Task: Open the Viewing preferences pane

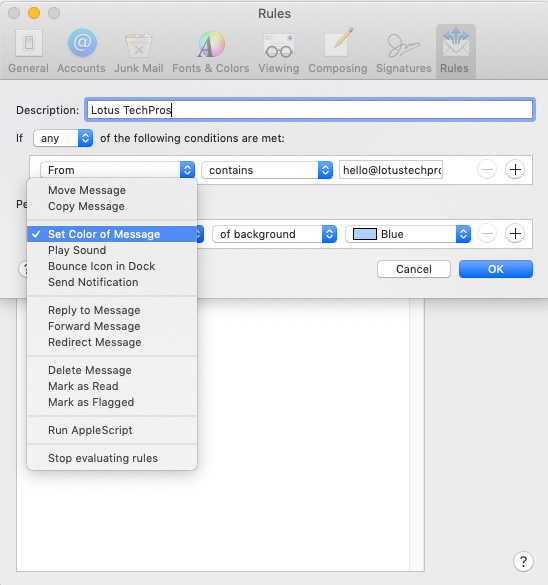Action: pos(279,52)
